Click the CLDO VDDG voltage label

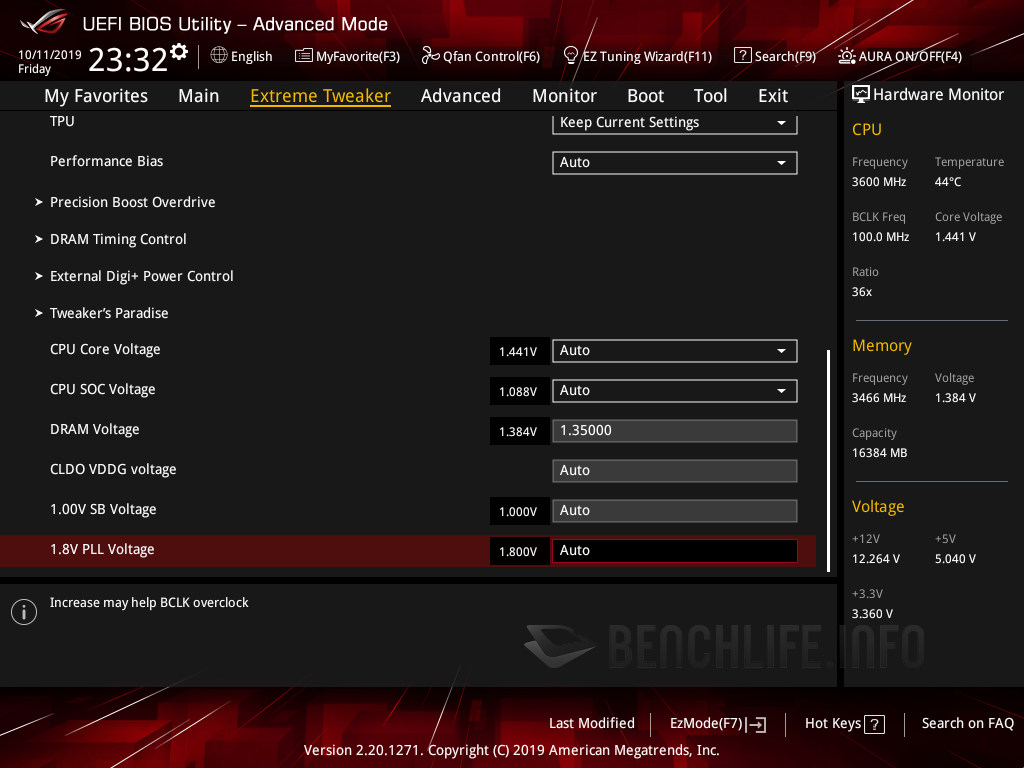[113, 470]
